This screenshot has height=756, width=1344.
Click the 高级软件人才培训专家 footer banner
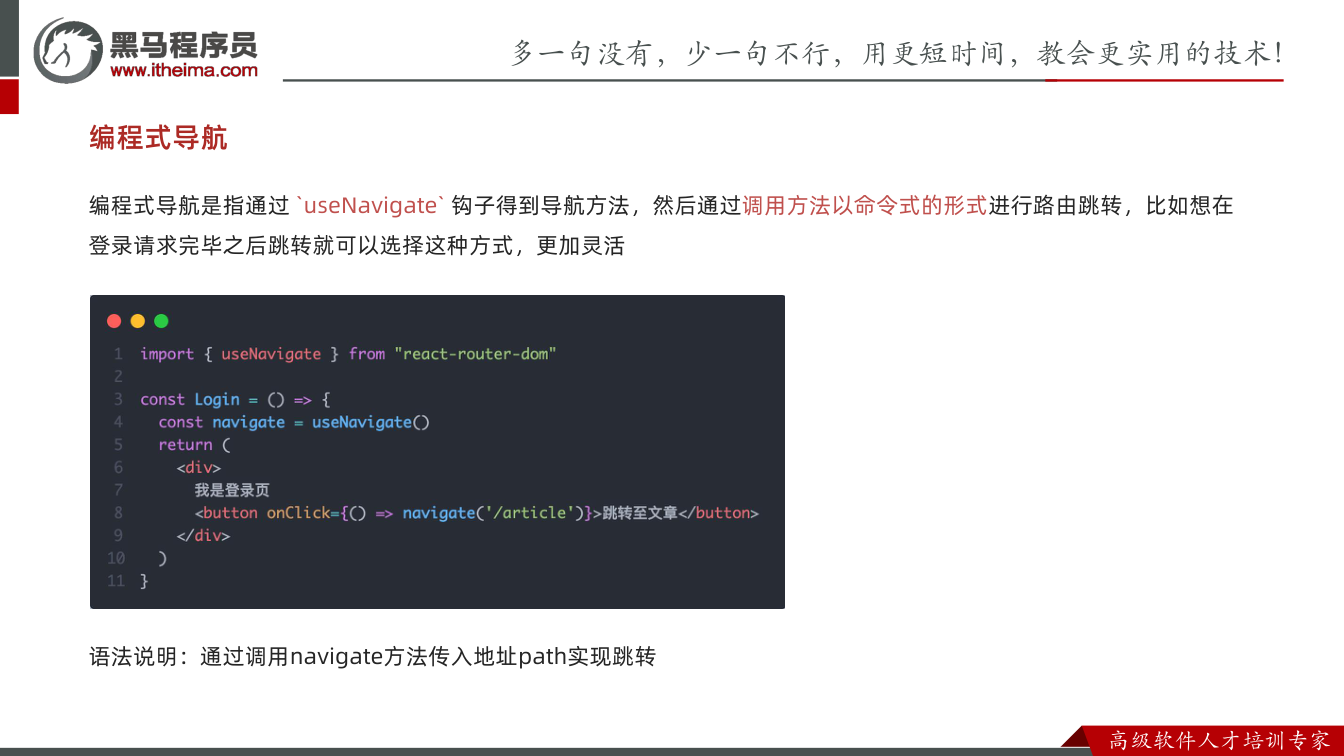click(1219, 741)
